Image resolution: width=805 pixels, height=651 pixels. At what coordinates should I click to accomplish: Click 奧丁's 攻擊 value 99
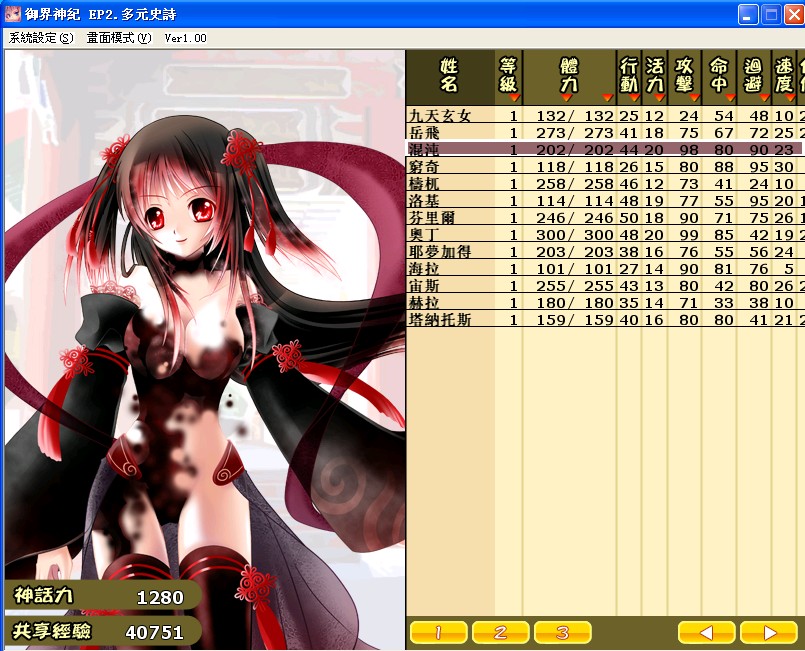688,235
